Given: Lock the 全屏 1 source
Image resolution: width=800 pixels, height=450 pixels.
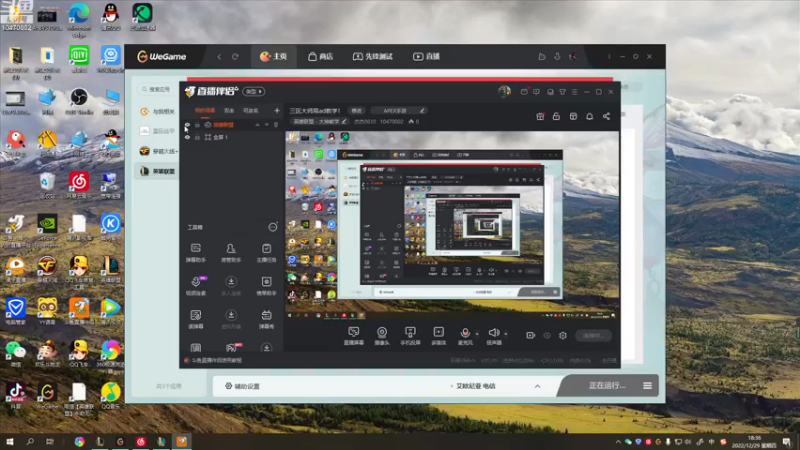Looking at the screenshot, I should (x=197, y=137).
